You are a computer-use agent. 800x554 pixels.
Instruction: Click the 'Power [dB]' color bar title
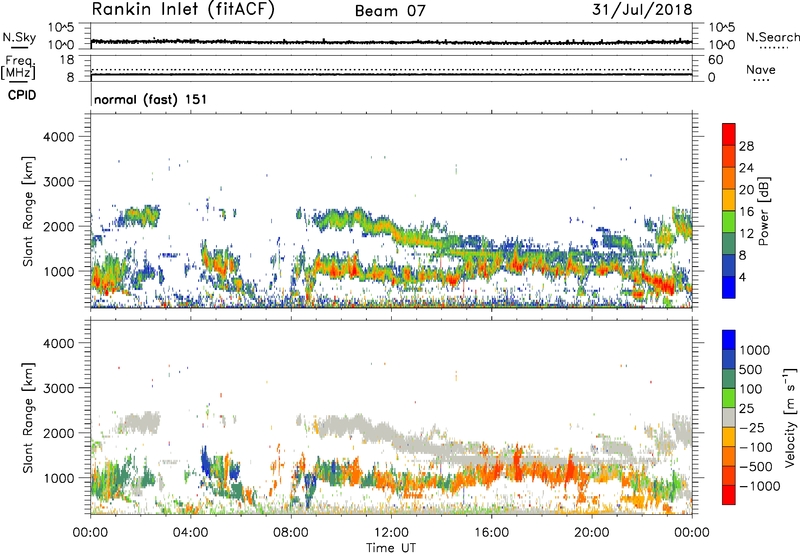(x=763, y=211)
